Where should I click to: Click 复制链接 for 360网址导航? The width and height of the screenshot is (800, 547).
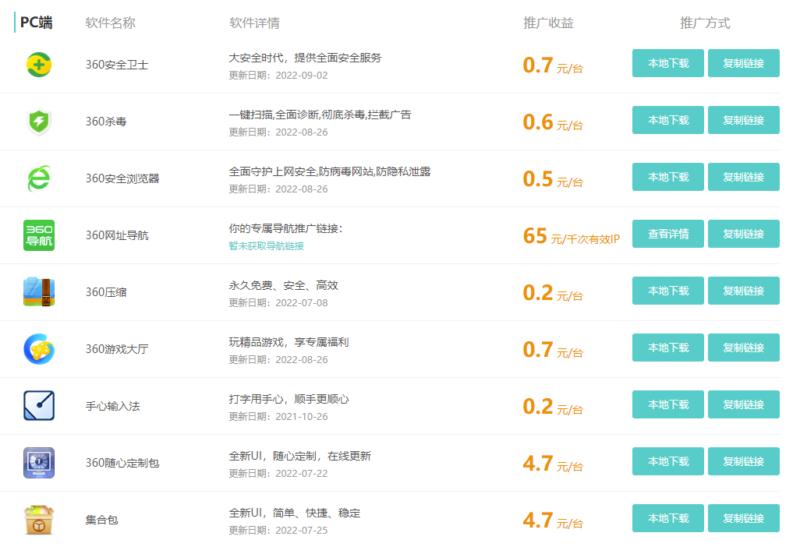tap(743, 234)
